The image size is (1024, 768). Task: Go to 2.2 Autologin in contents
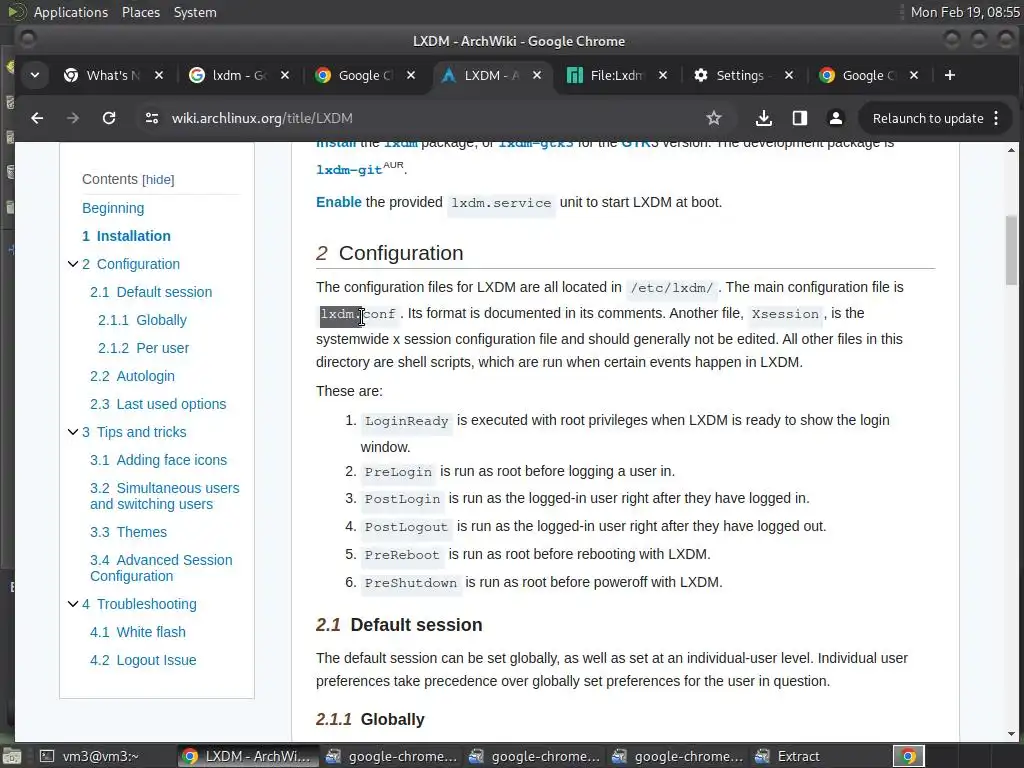[133, 376]
